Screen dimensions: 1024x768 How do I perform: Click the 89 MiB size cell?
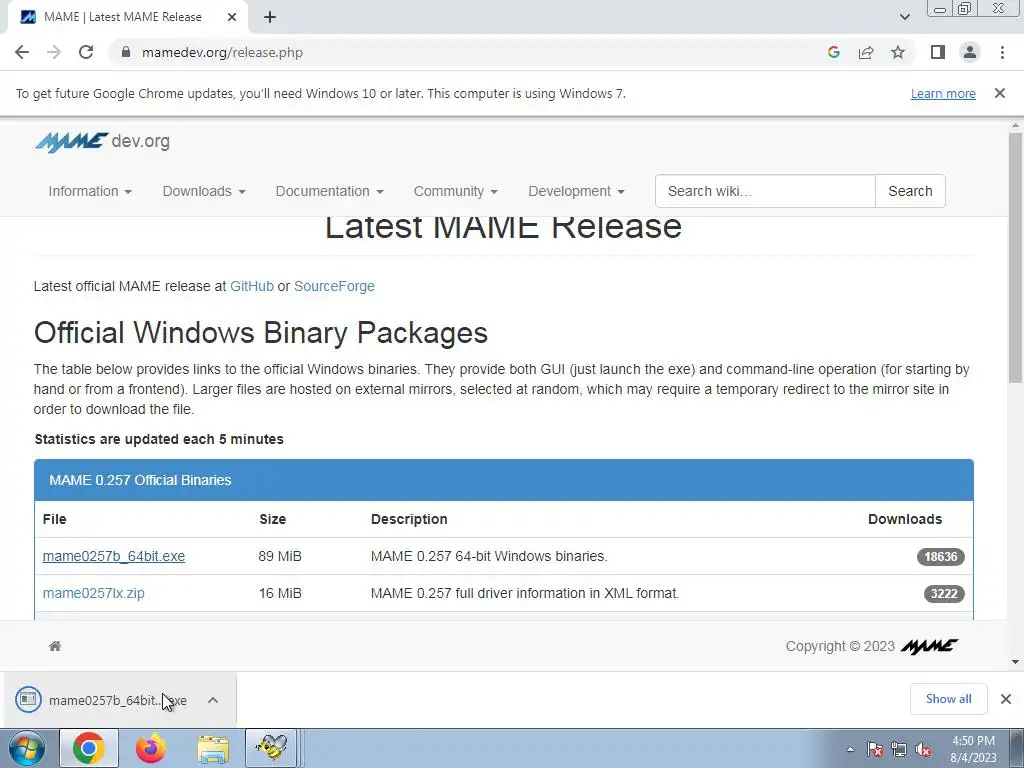(x=280, y=556)
